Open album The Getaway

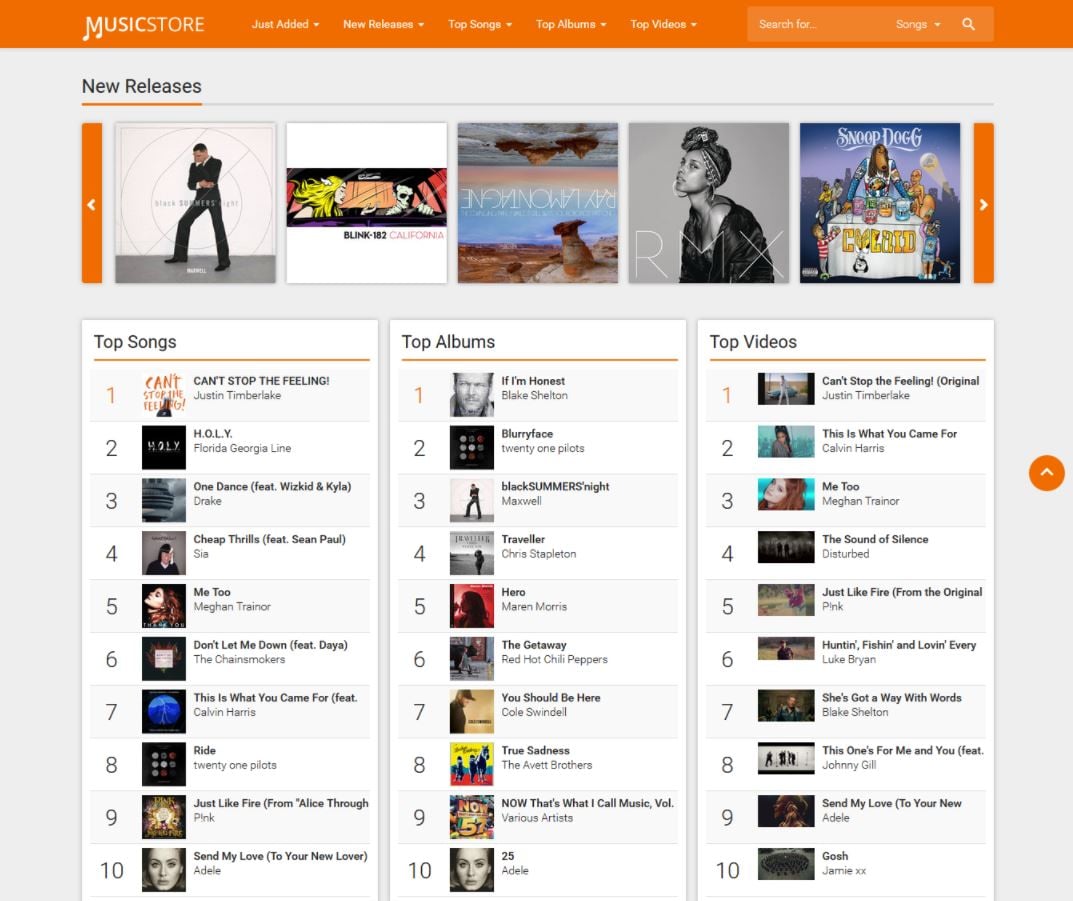[534, 644]
